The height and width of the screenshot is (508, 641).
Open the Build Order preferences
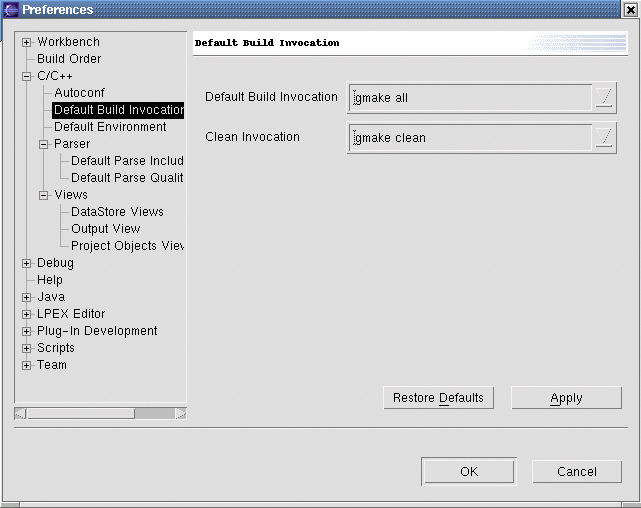pyautogui.click(x=69, y=59)
